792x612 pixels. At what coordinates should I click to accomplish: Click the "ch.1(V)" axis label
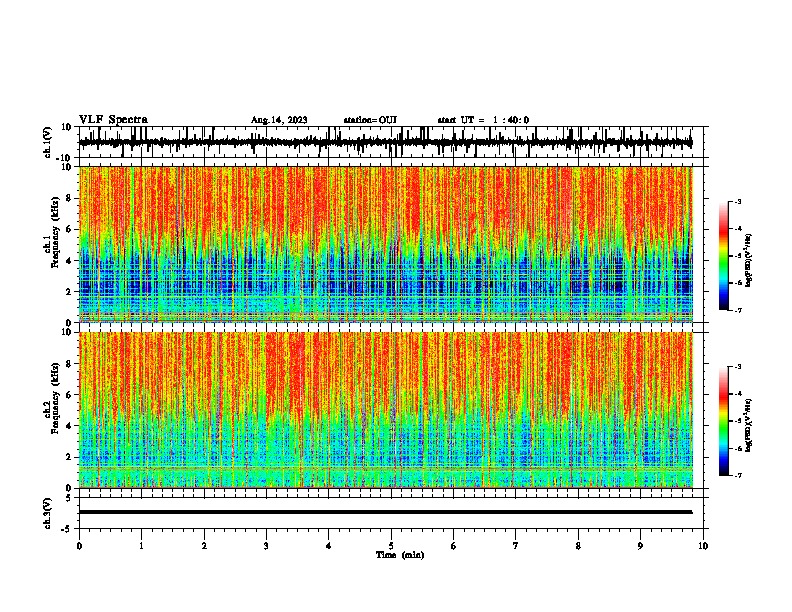click(x=48, y=142)
